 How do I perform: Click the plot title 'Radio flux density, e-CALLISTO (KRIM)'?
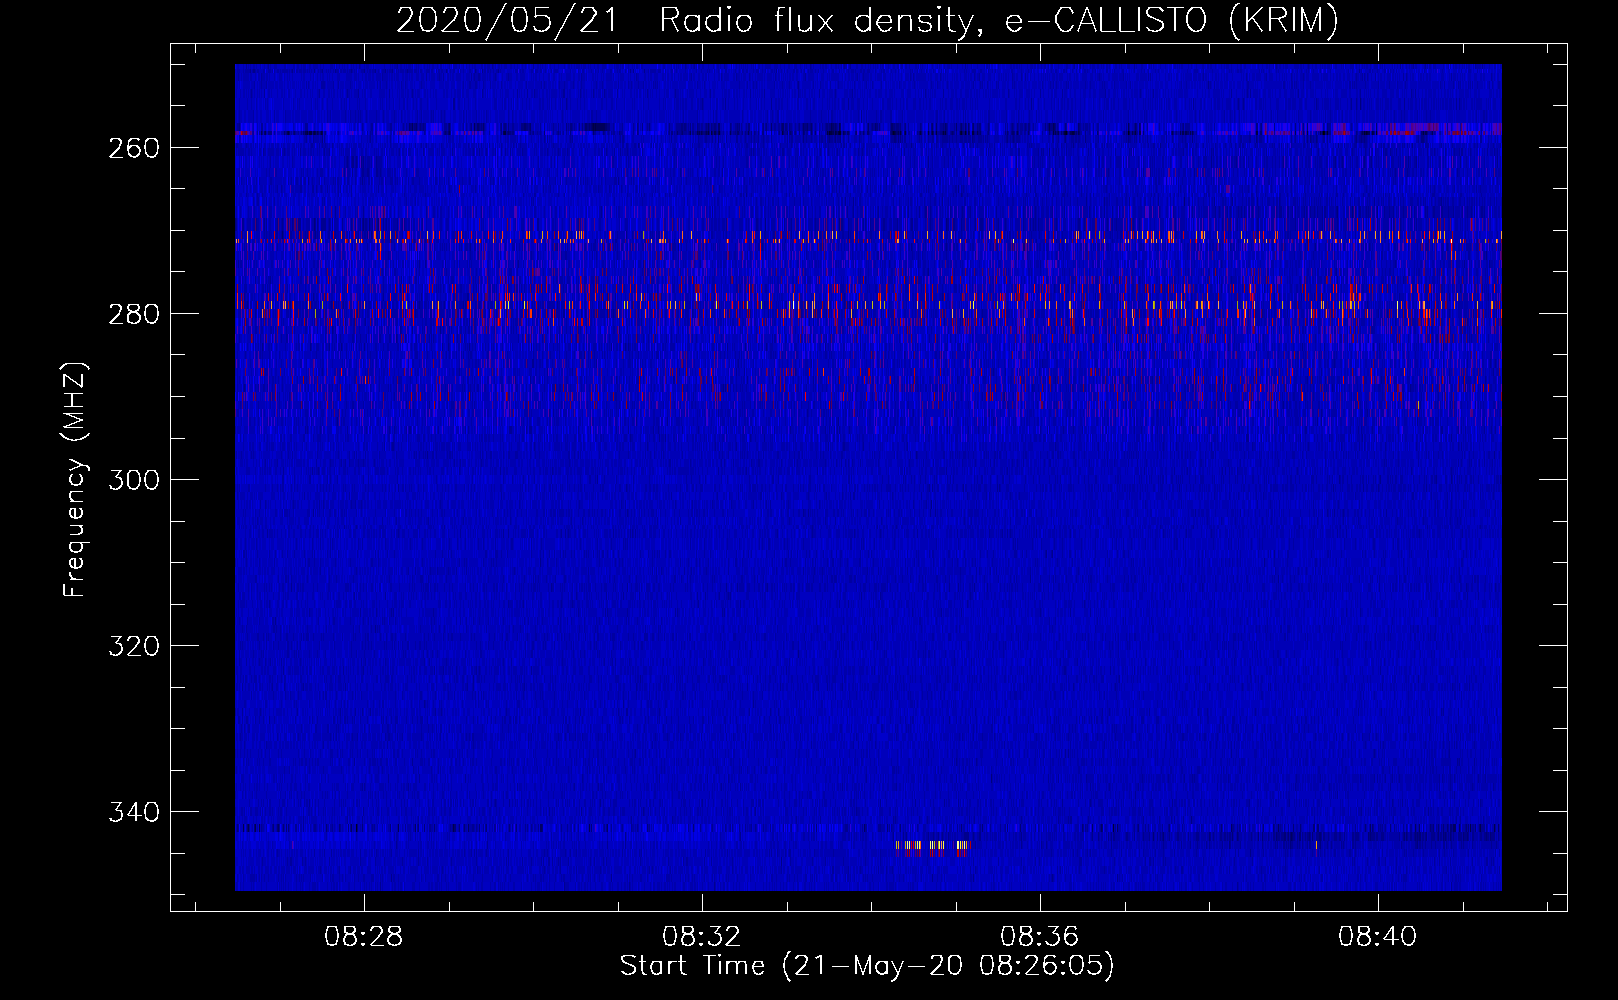click(998, 20)
